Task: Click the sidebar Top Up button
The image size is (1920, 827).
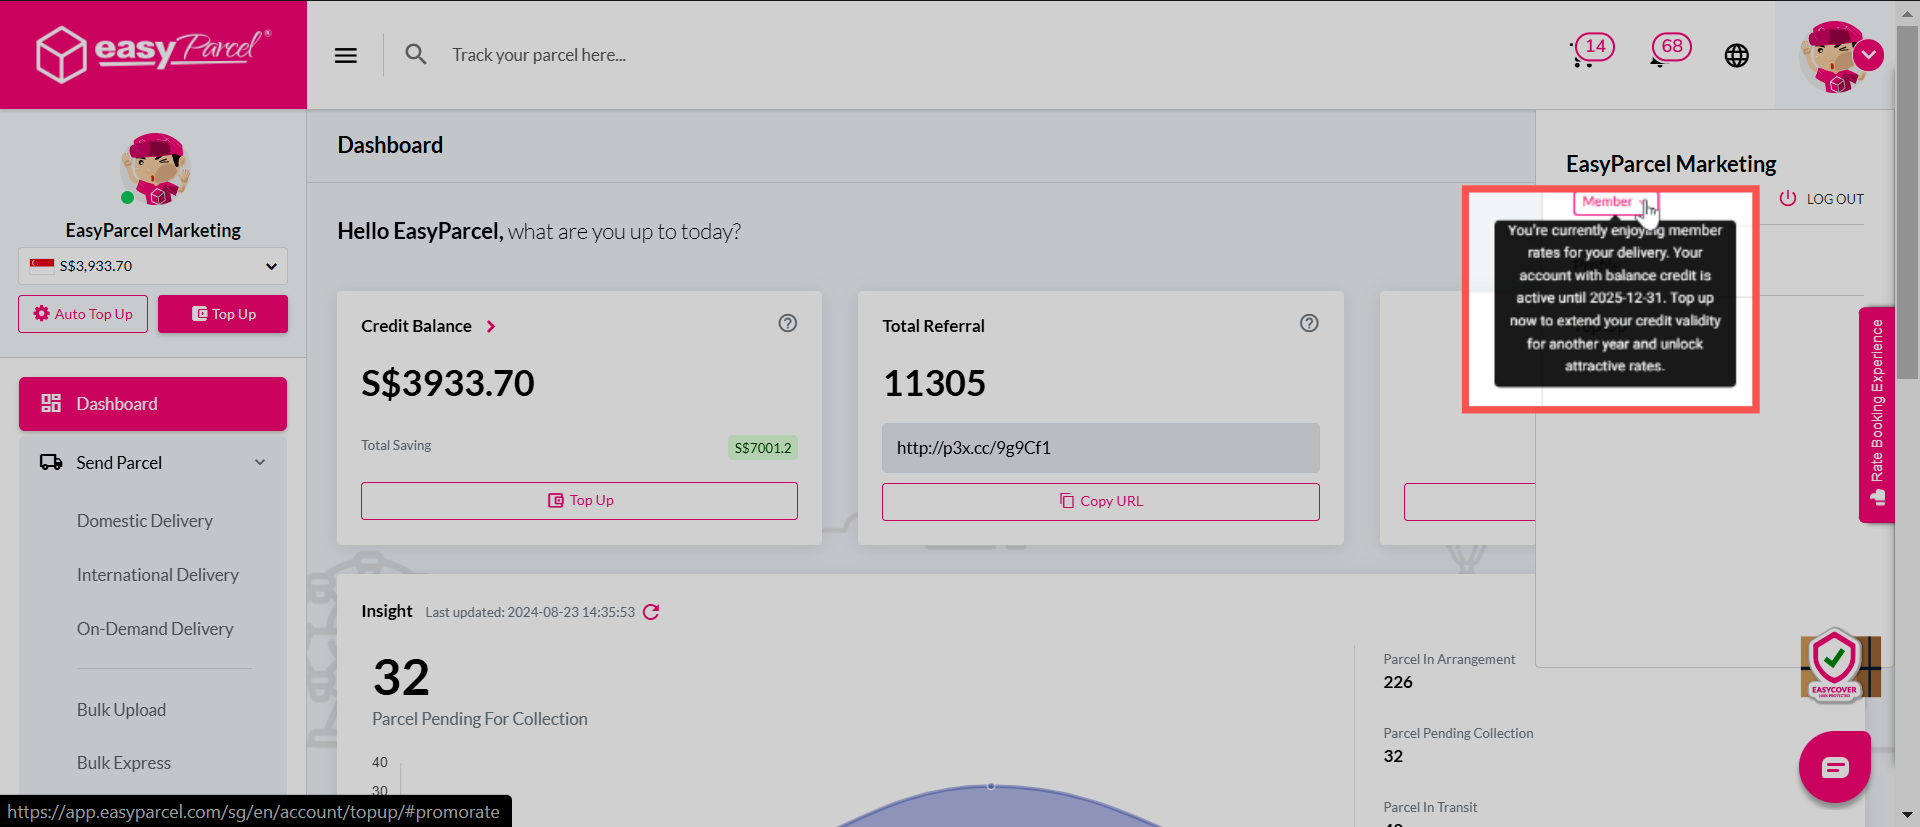Action: pyautogui.click(x=223, y=314)
